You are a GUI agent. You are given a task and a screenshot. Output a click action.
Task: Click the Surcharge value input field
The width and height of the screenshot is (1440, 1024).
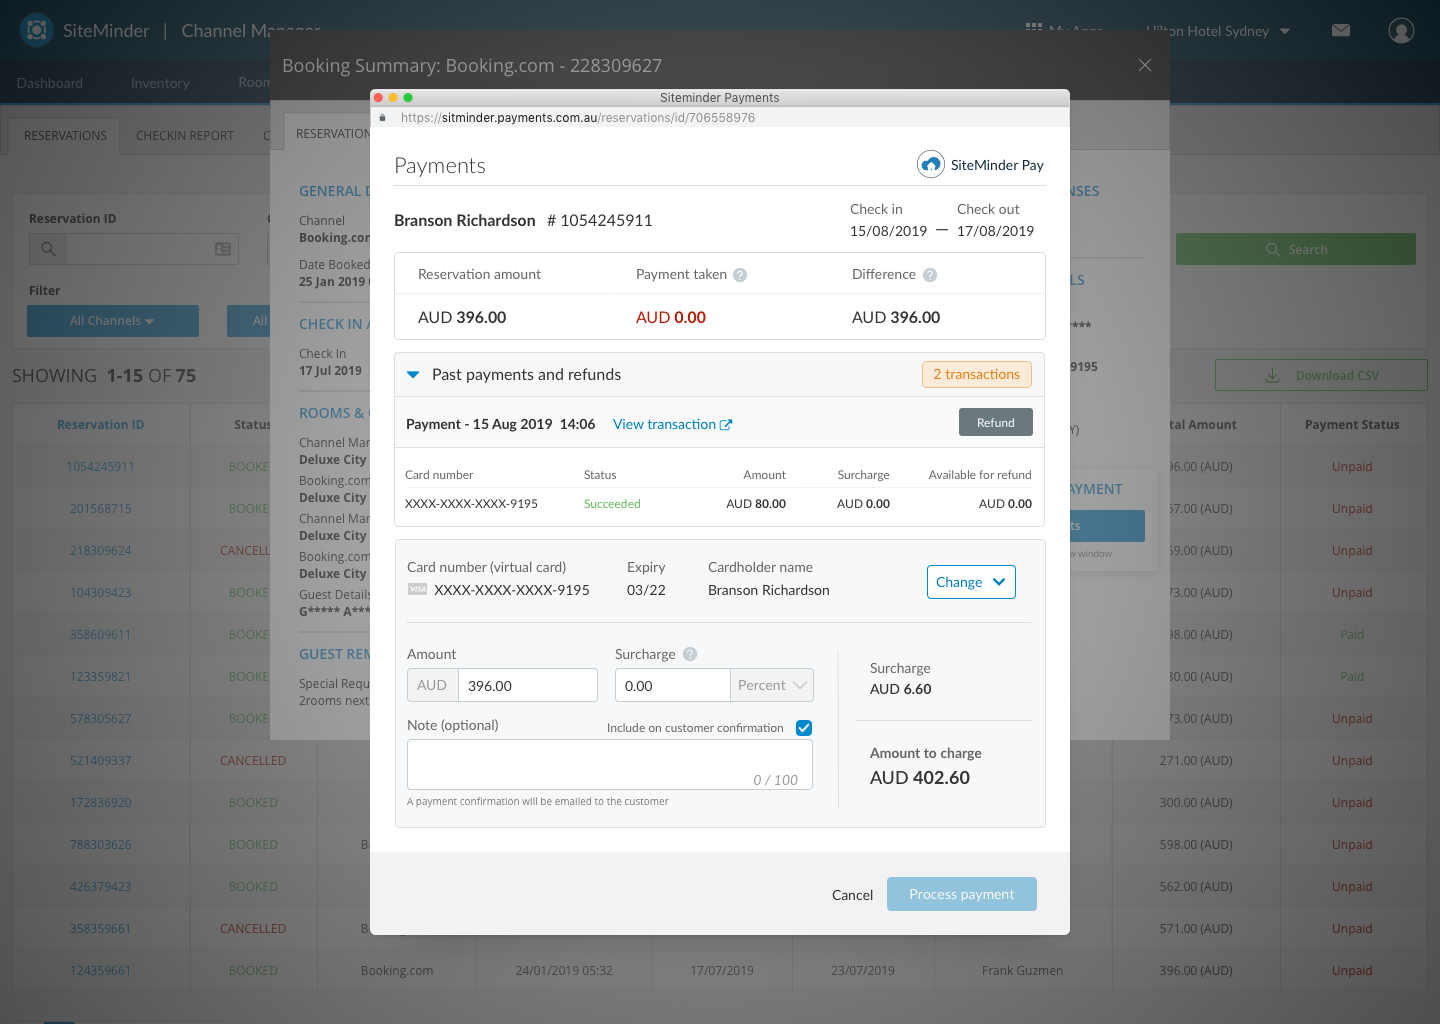point(672,685)
